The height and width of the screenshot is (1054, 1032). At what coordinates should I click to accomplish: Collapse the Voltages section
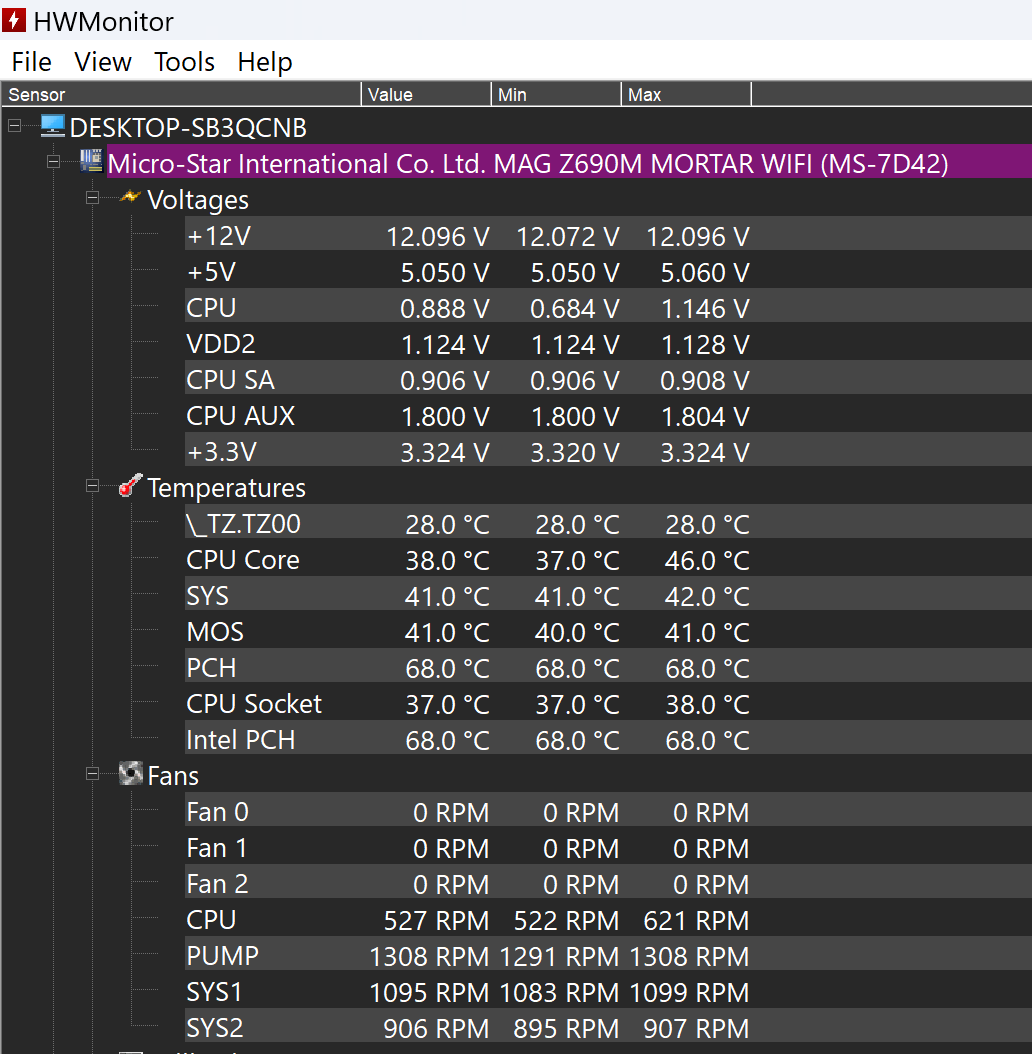coord(93,198)
